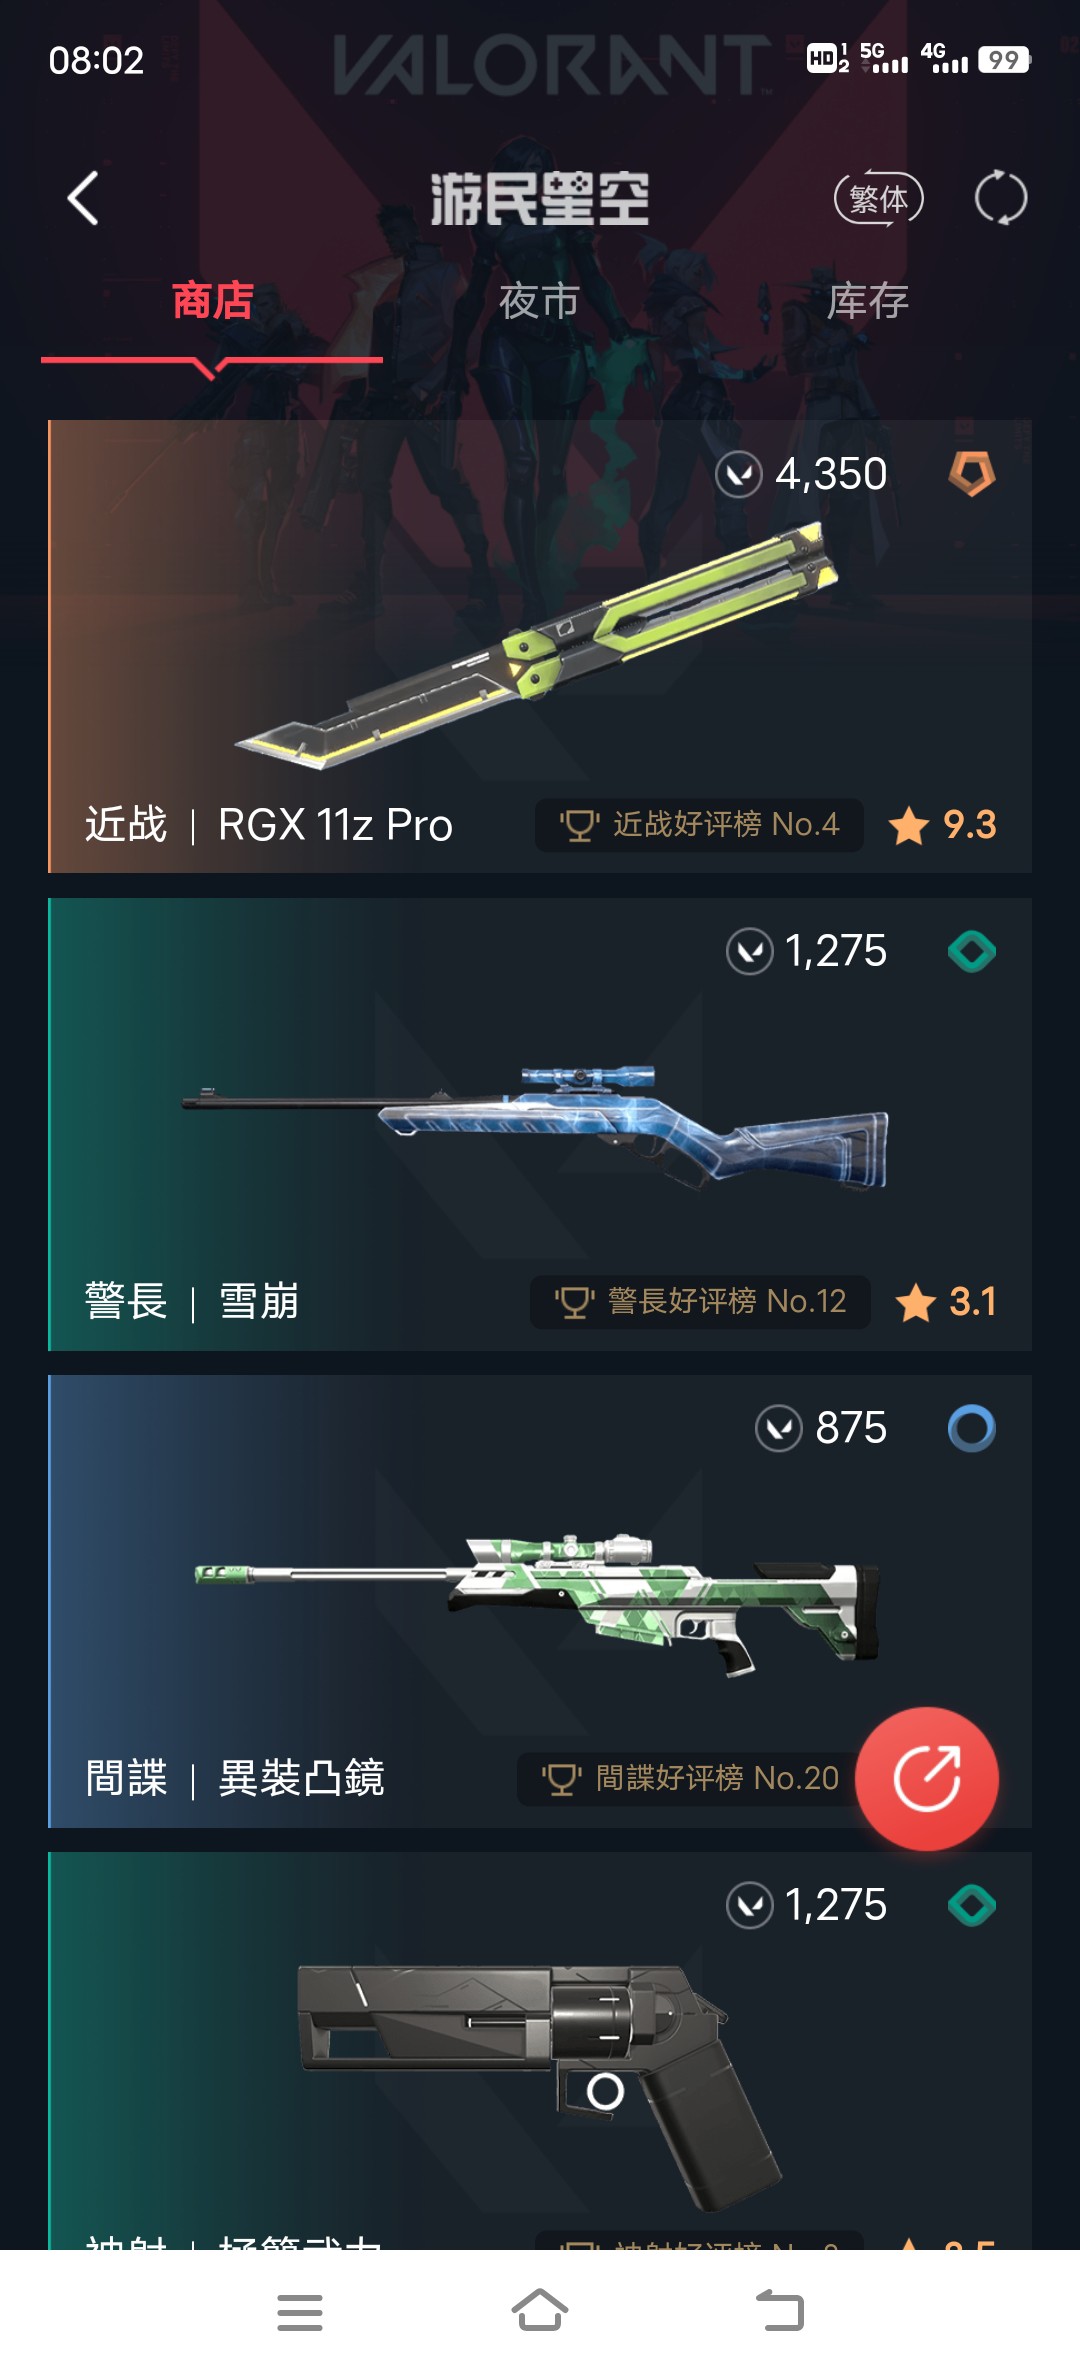
Task: Toggle the 繁体 language switch
Action: point(879,198)
